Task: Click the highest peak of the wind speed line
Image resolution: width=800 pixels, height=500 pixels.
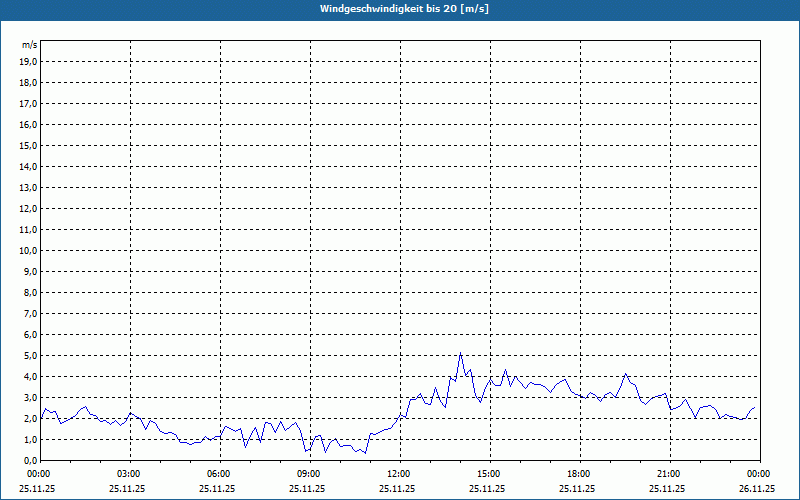Action: [460, 353]
